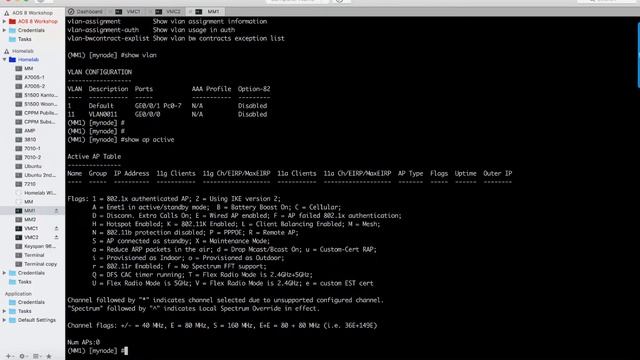
Task: Click the '#show ap active' command text
Action: pyautogui.click(x=147, y=140)
